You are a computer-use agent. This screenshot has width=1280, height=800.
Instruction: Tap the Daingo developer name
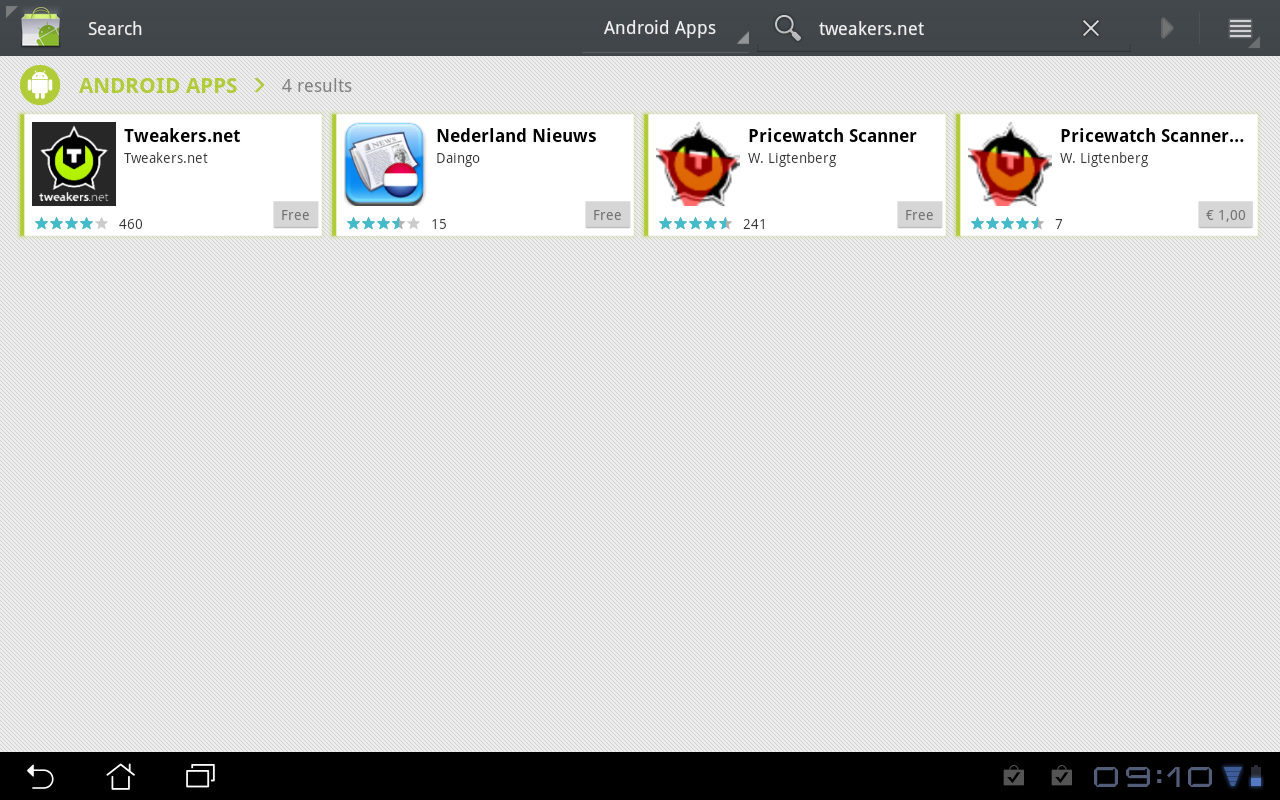coord(458,158)
